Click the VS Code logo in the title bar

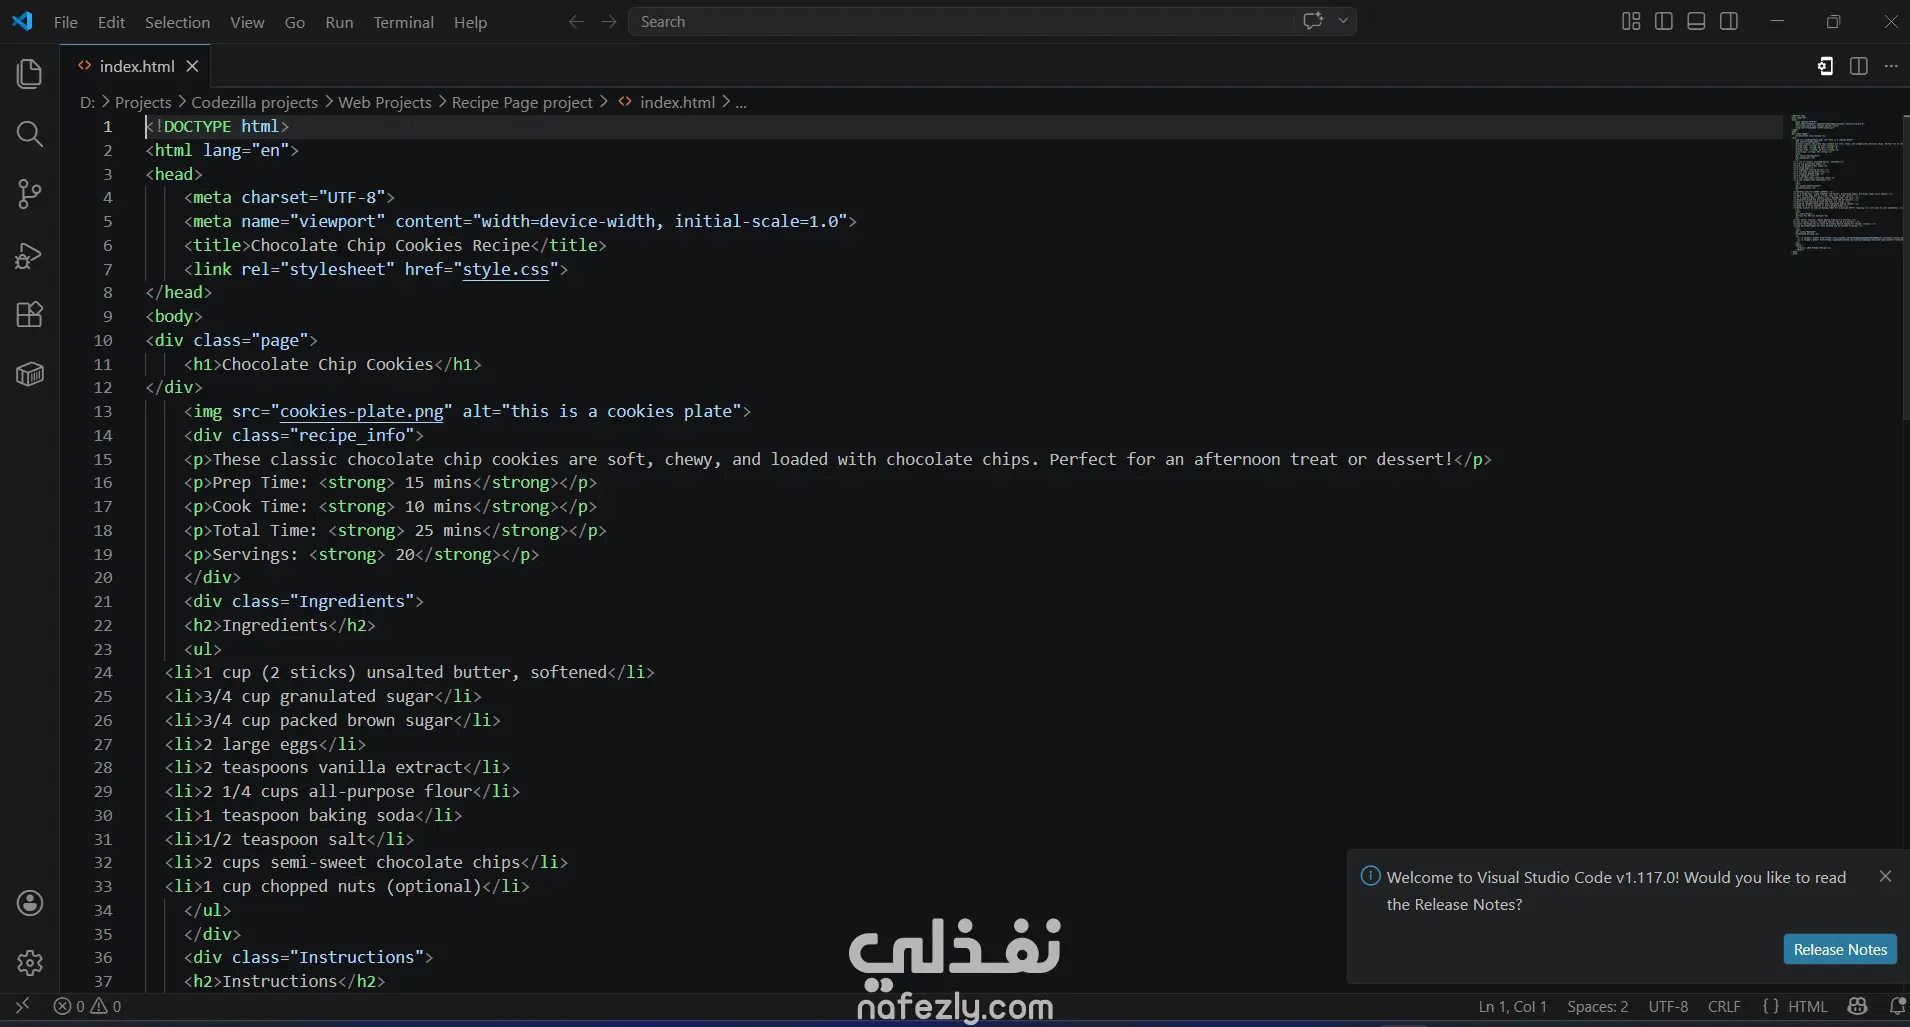(22, 21)
